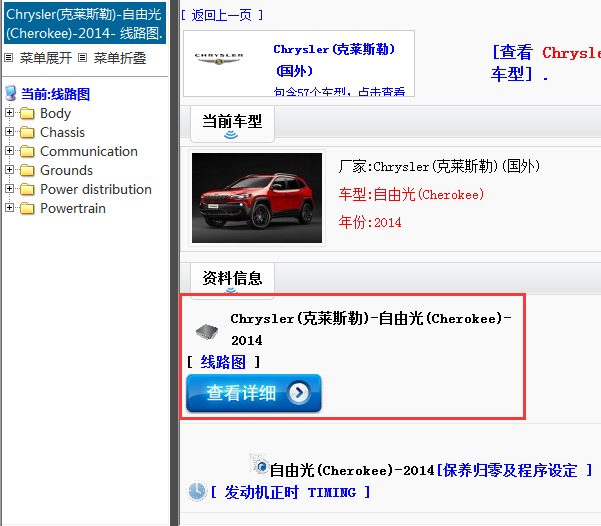Expand the Communication tree node
Image resolution: width=601 pixels, height=526 pixels.
pyautogui.click(x=9, y=151)
